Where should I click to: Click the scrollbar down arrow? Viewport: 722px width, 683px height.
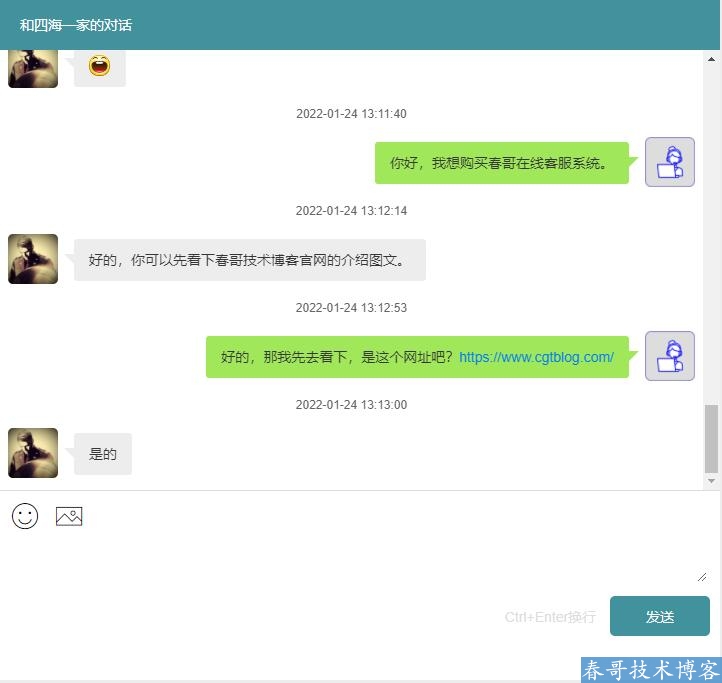711,481
